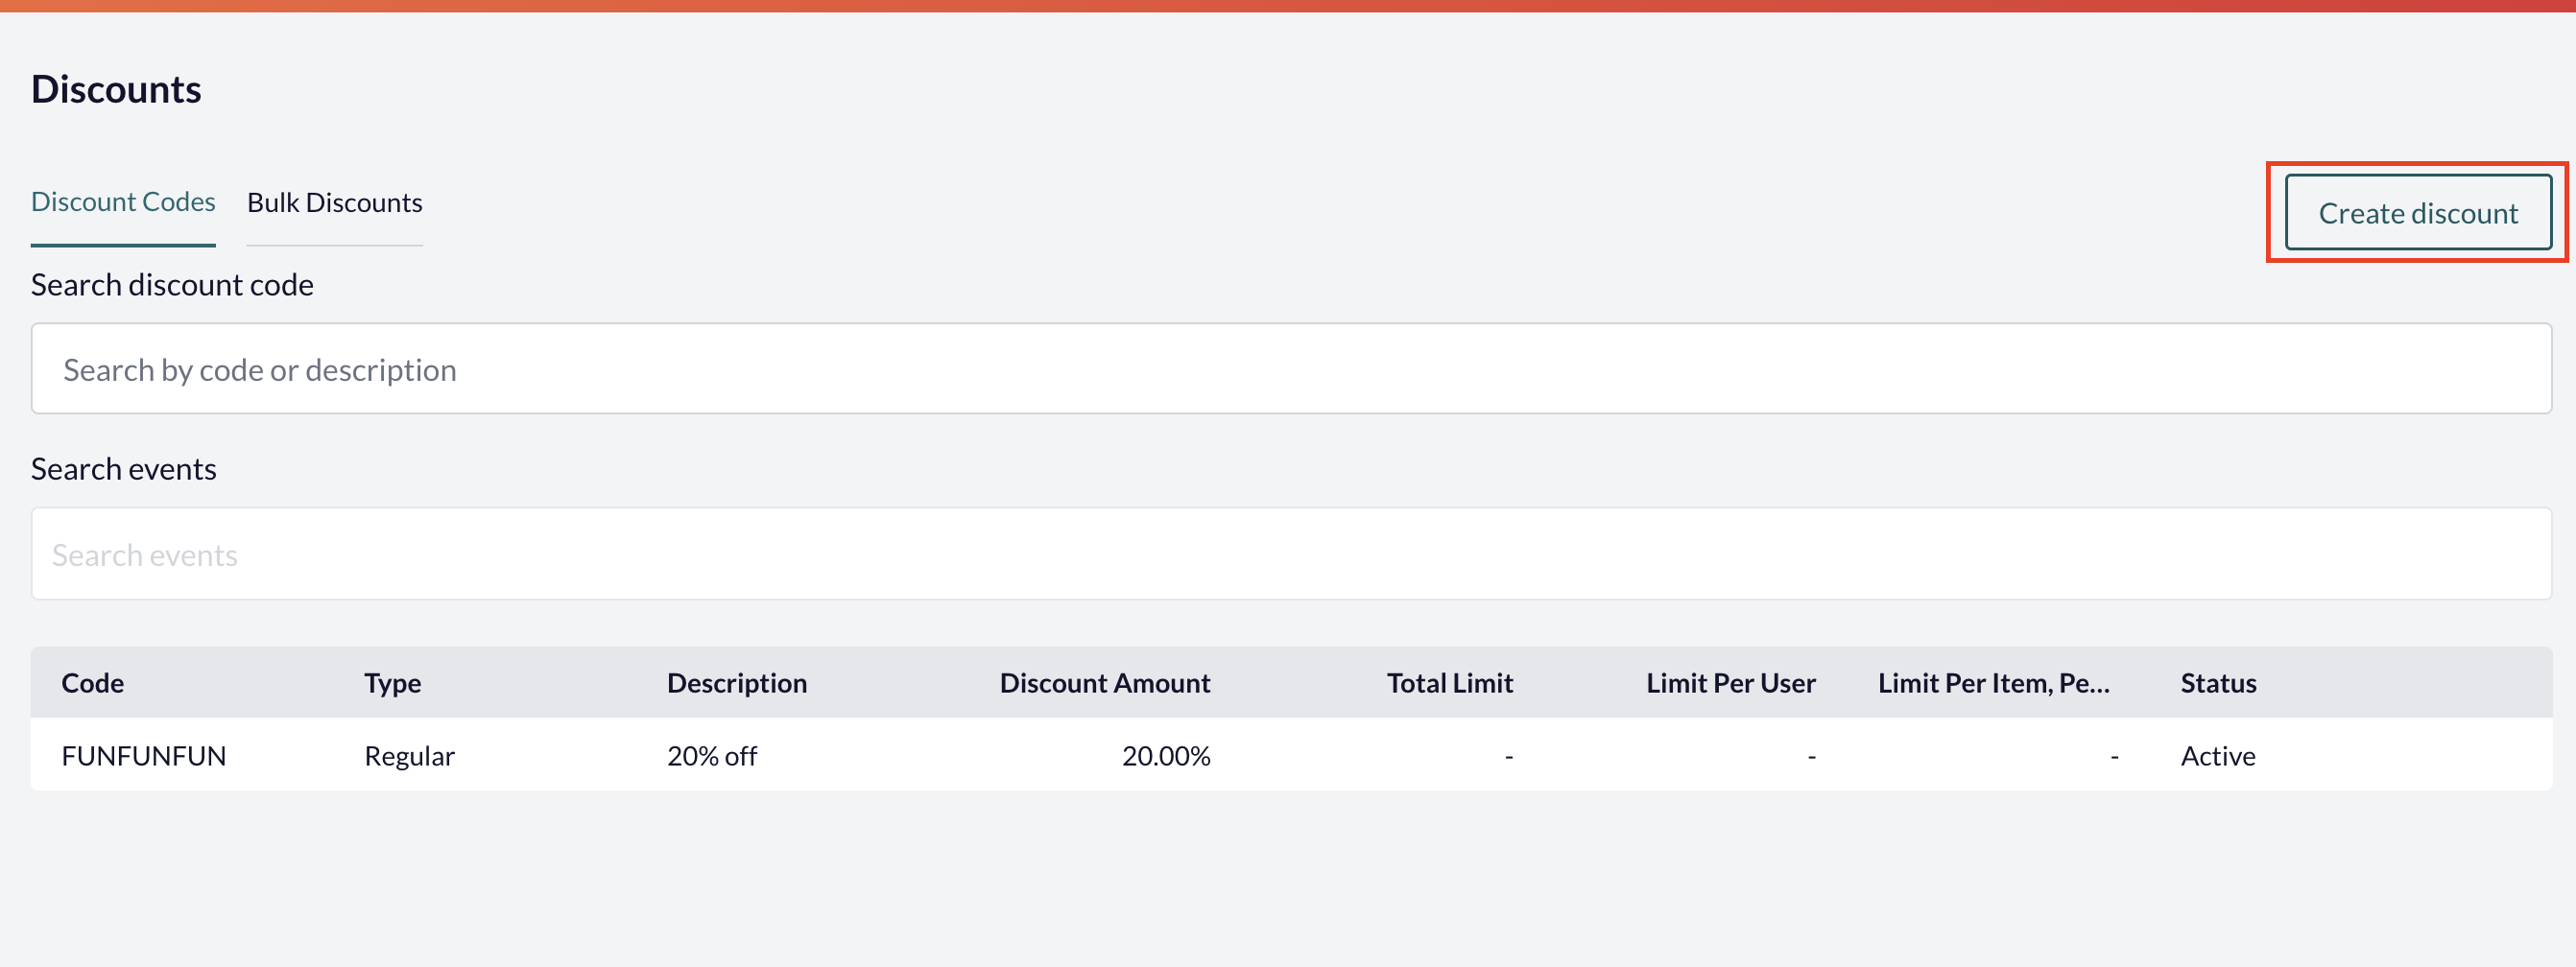Select the Type column header
Screen dimensions: 2576x967
(x=392, y=683)
